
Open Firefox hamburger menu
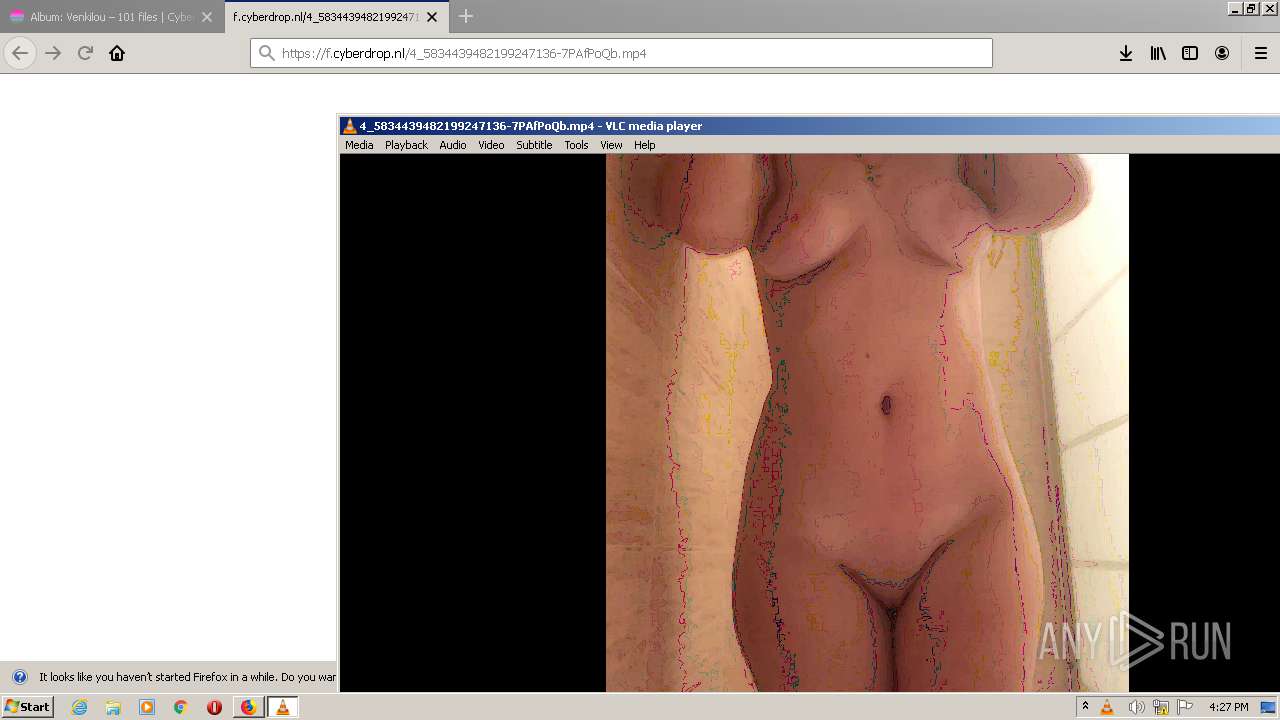point(1261,53)
